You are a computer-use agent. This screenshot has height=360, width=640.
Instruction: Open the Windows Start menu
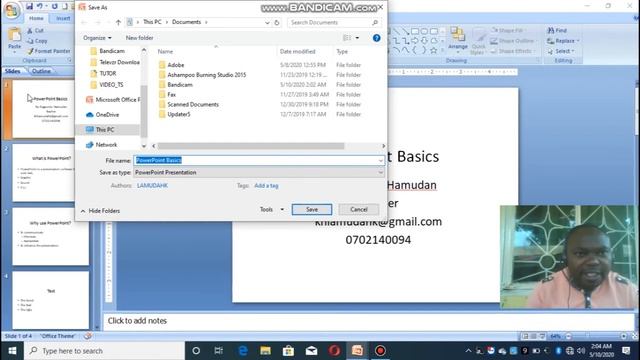(12, 351)
